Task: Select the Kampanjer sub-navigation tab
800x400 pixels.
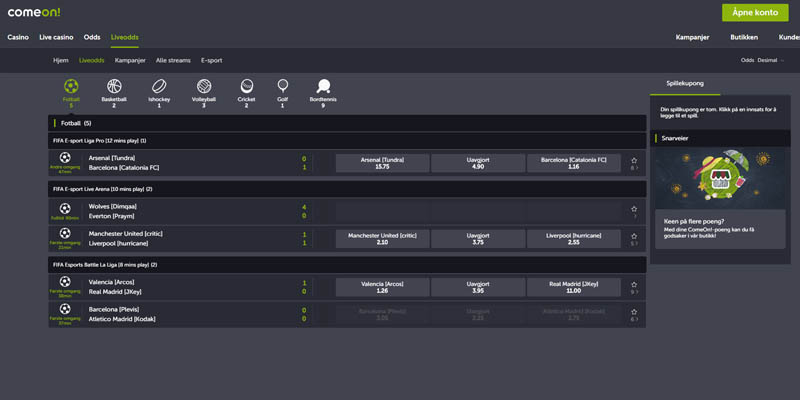Action: [x=130, y=60]
